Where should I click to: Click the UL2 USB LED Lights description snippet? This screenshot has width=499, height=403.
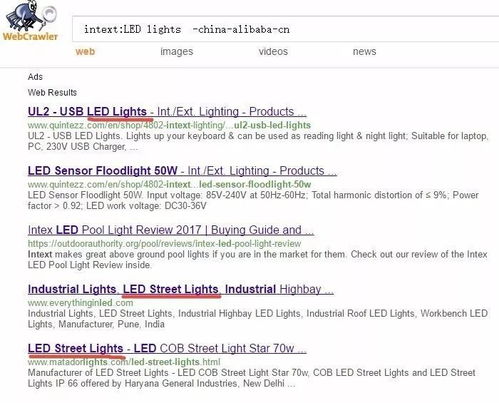coord(258,141)
